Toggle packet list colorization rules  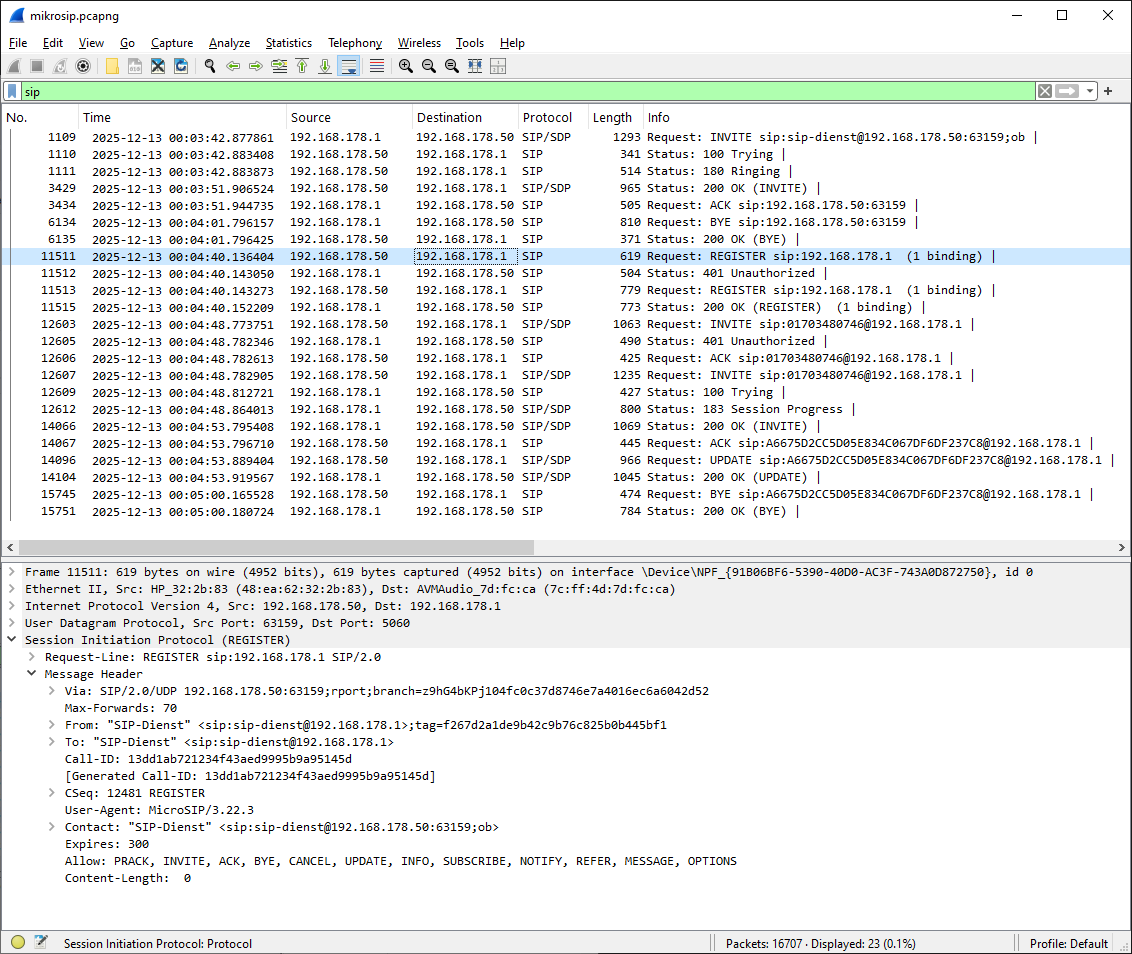[x=377, y=66]
